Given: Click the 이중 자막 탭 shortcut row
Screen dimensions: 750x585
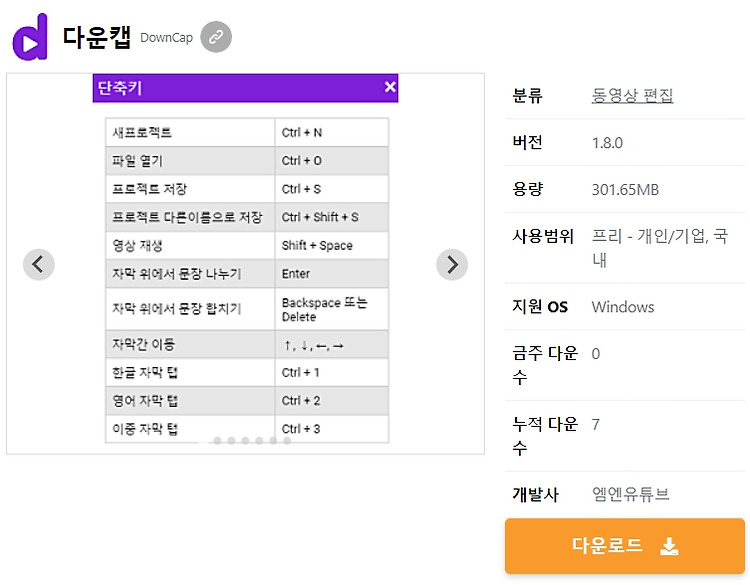Looking at the screenshot, I should pyautogui.click(x=247, y=429).
